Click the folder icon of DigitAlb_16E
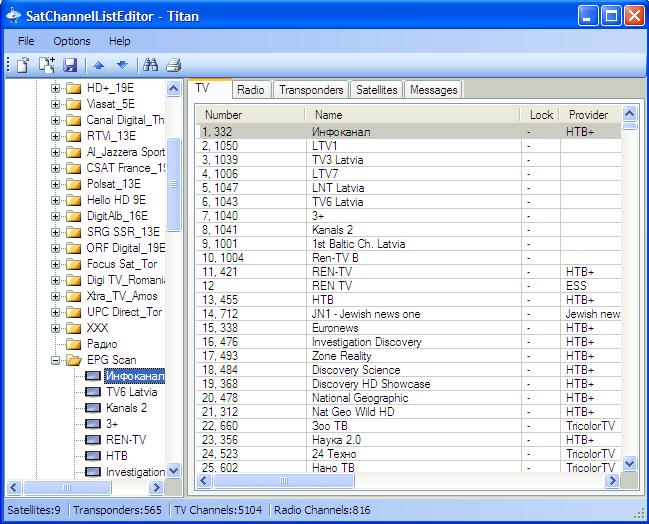The height and width of the screenshot is (524, 649). pos(74,216)
